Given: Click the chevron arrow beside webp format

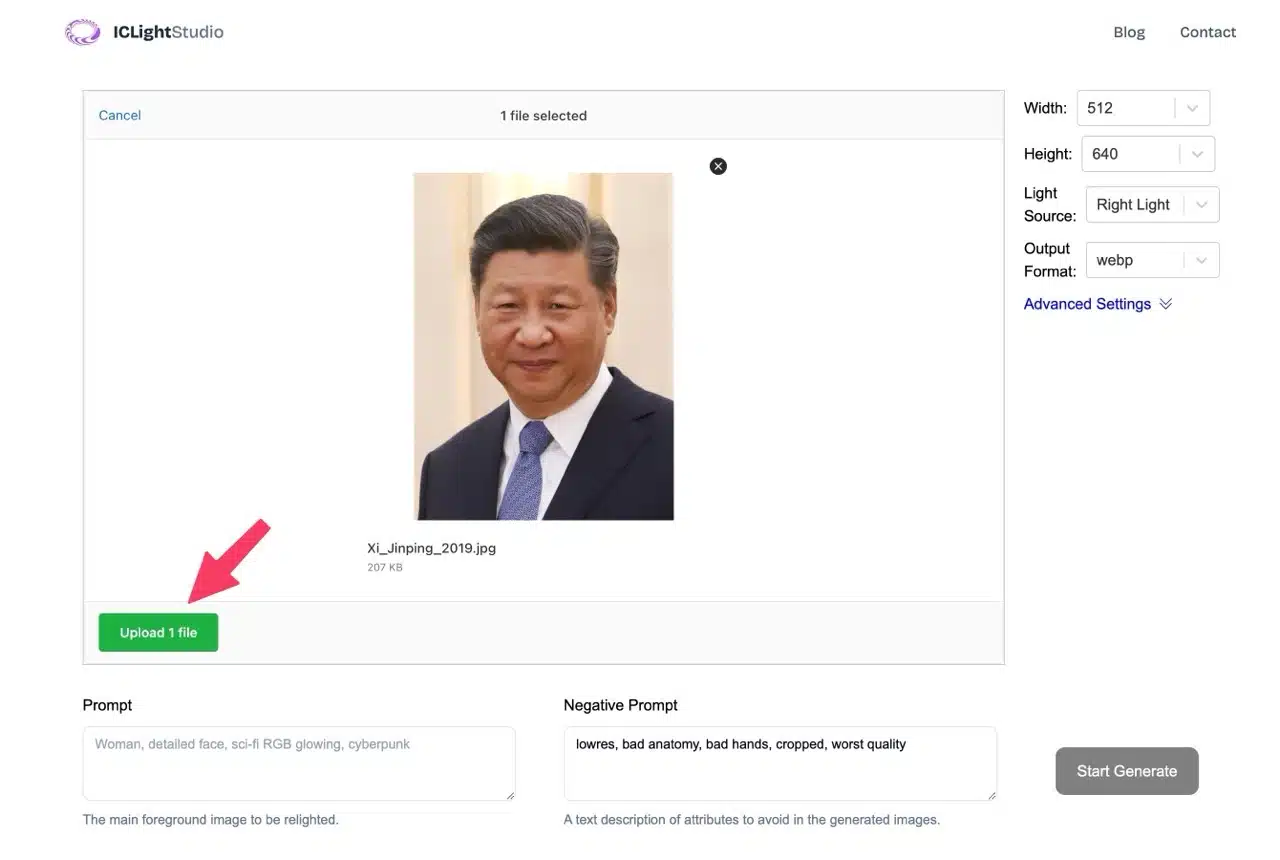Looking at the screenshot, I should [x=1201, y=260].
